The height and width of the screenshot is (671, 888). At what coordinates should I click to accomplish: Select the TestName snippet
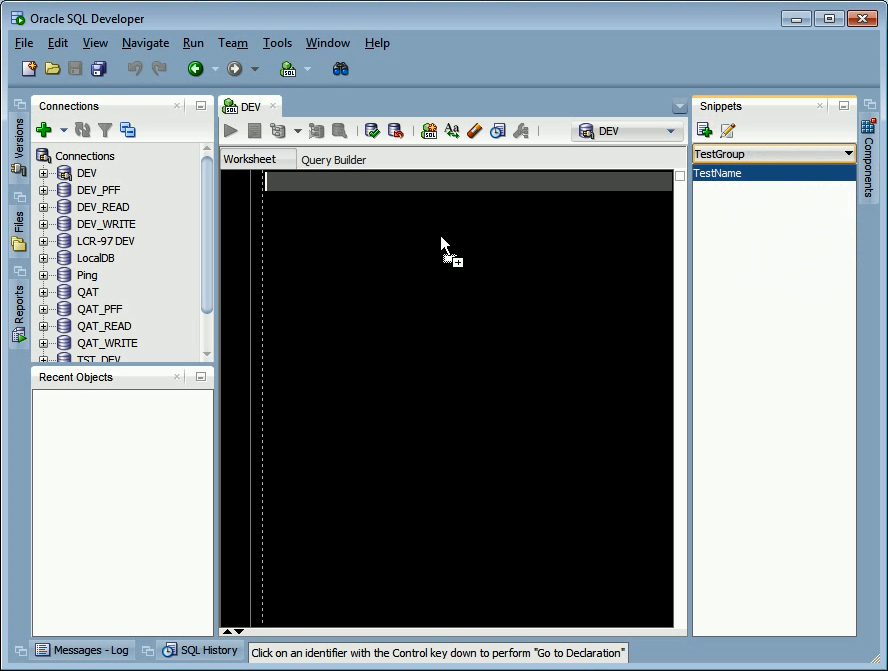click(x=774, y=173)
